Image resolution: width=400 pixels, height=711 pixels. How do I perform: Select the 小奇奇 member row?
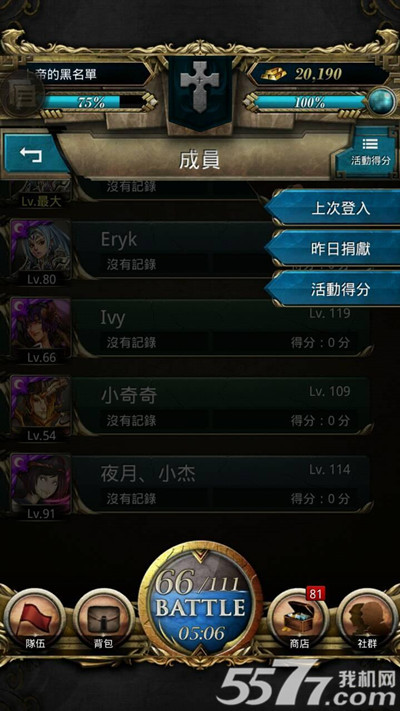(x=190, y=405)
